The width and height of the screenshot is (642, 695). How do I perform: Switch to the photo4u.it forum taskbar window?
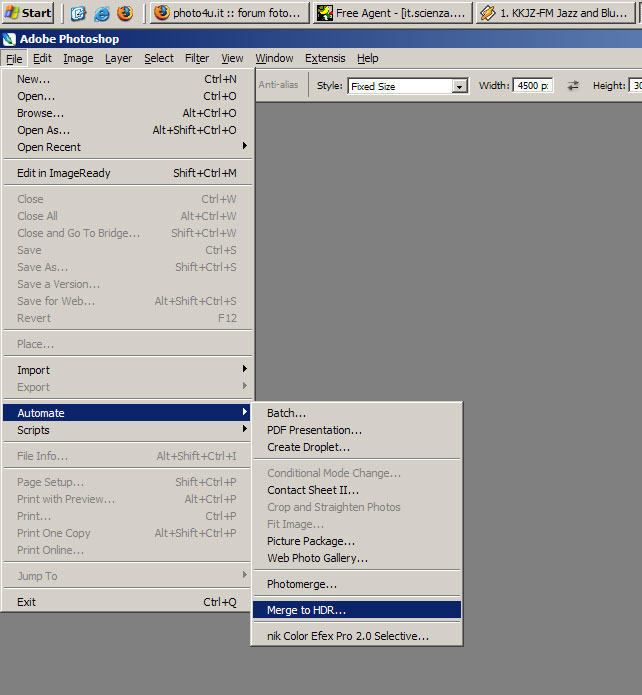pos(229,13)
